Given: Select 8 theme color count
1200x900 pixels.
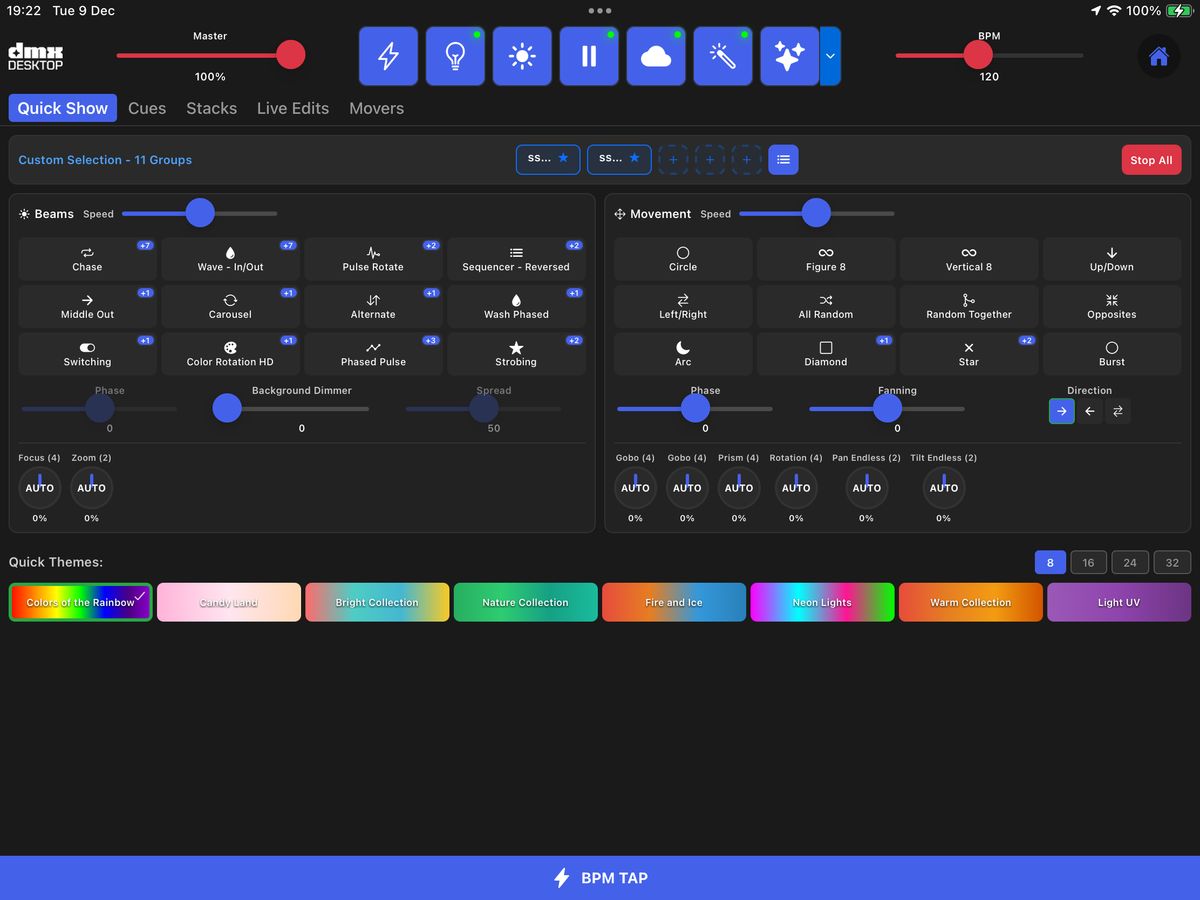Looking at the screenshot, I should (x=1050, y=562).
